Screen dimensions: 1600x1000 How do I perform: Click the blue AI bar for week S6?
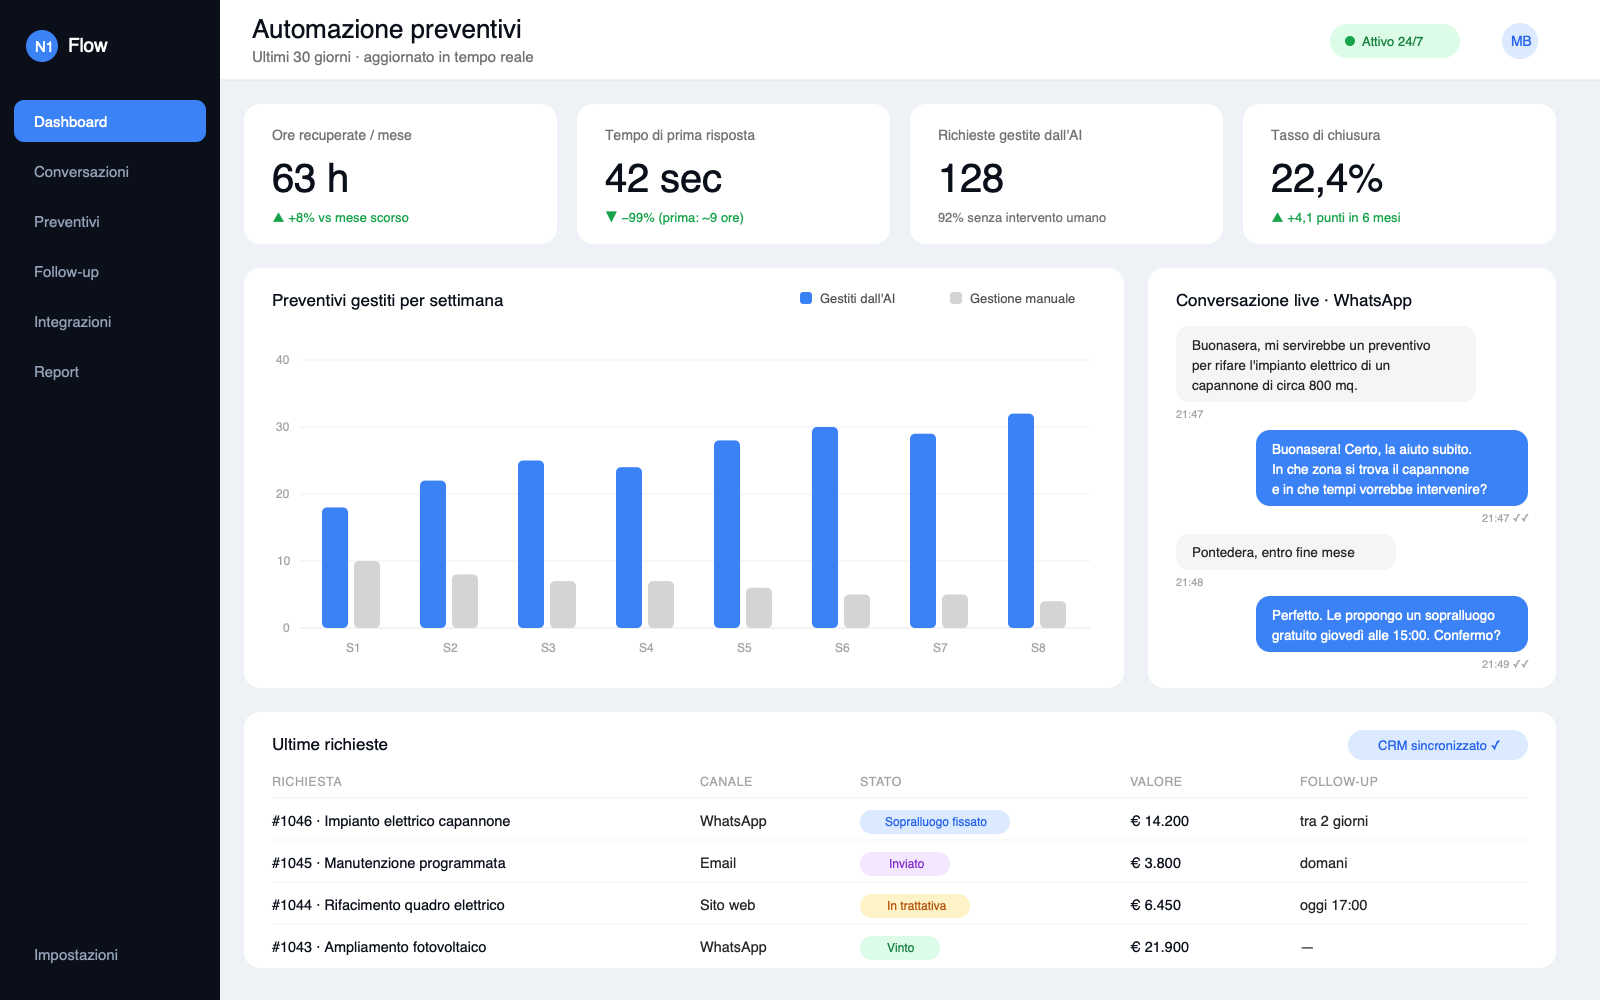pyautogui.click(x=825, y=527)
